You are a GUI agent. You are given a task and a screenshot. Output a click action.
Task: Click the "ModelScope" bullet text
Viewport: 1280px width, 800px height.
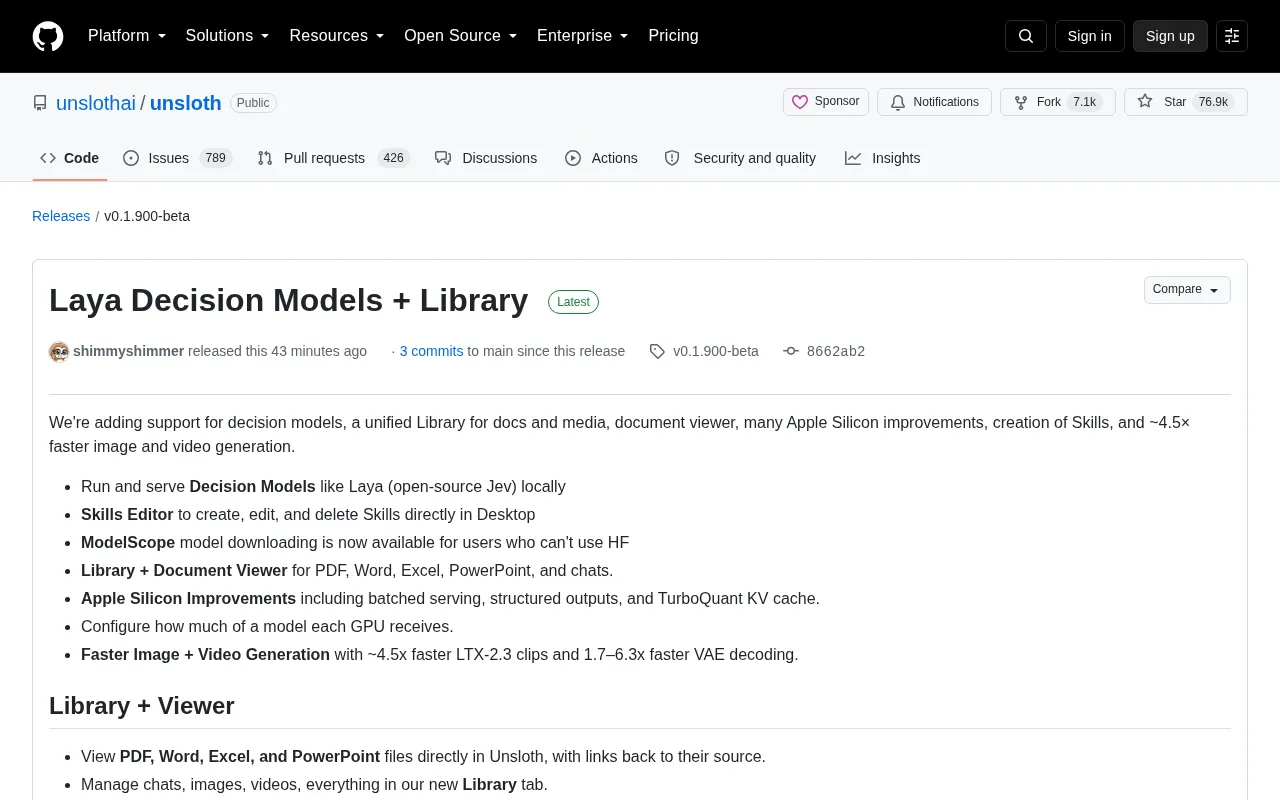pyautogui.click(x=128, y=542)
